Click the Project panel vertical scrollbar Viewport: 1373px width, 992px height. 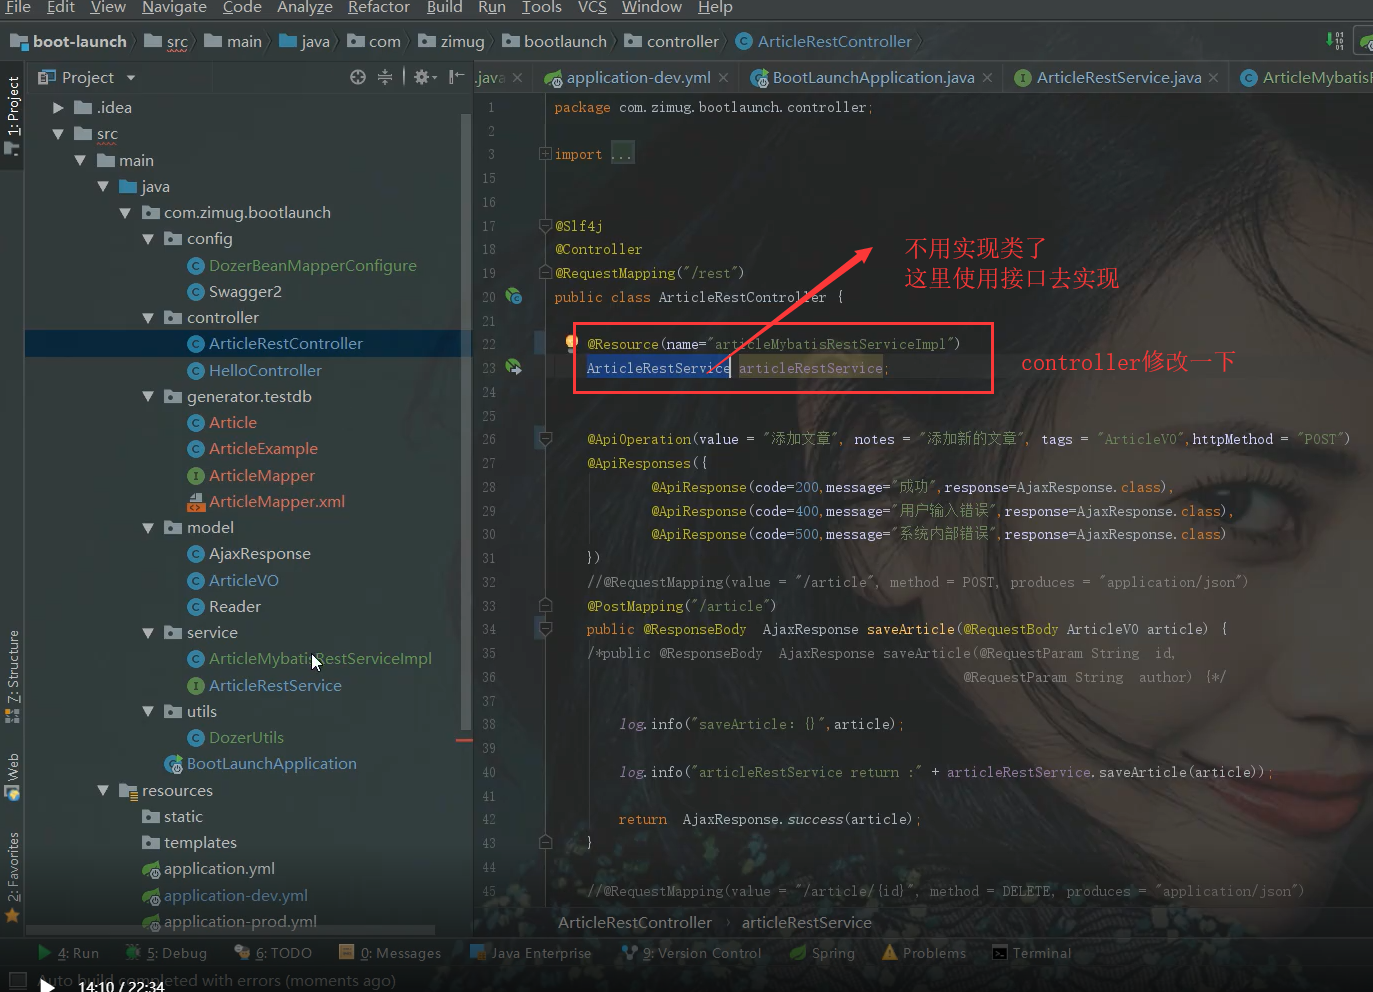[465, 420]
